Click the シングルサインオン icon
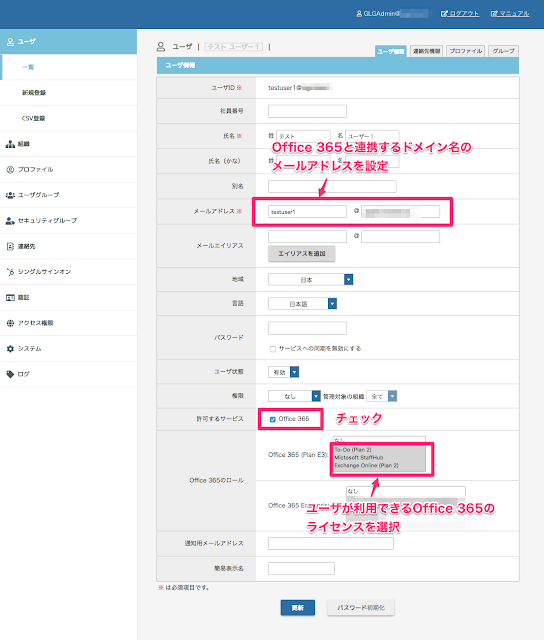The height and width of the screenshot is (640, 544). tap(10, 272)
